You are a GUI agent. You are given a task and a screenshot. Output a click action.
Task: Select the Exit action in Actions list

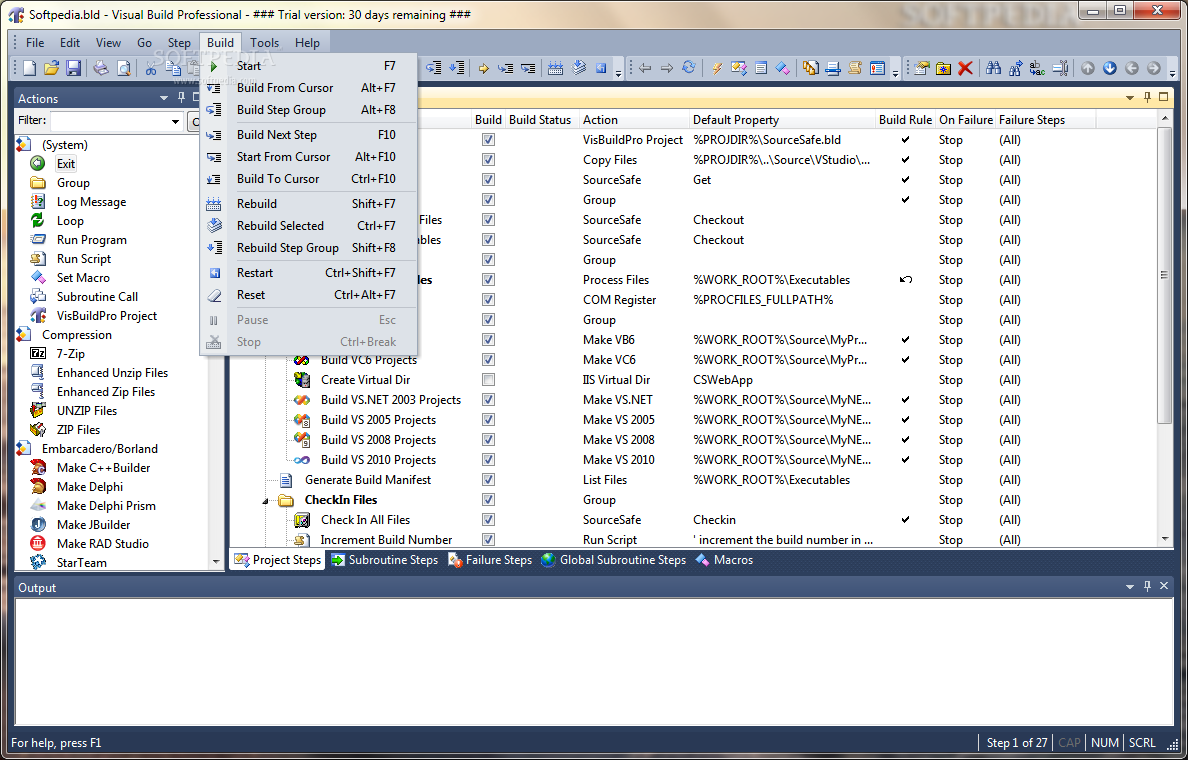66,164
